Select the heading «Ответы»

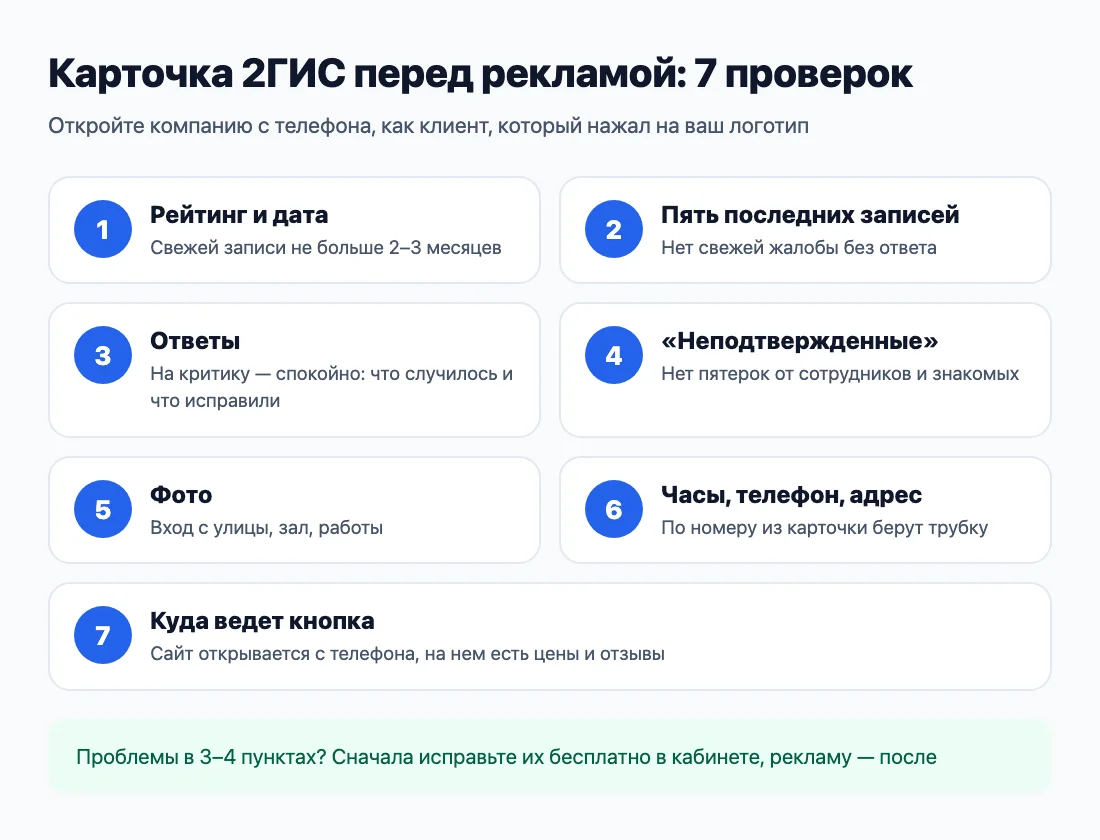[195, 341]
